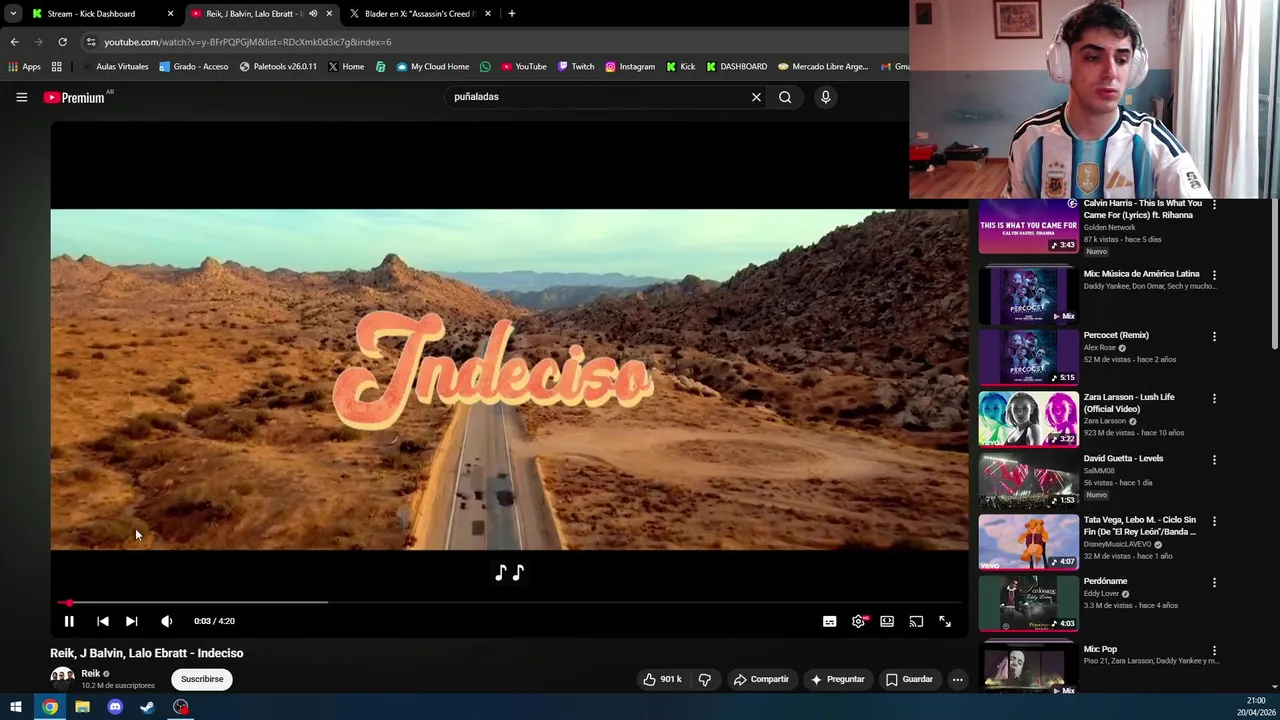Open more actions menu beside Guardar

point(957,680)
